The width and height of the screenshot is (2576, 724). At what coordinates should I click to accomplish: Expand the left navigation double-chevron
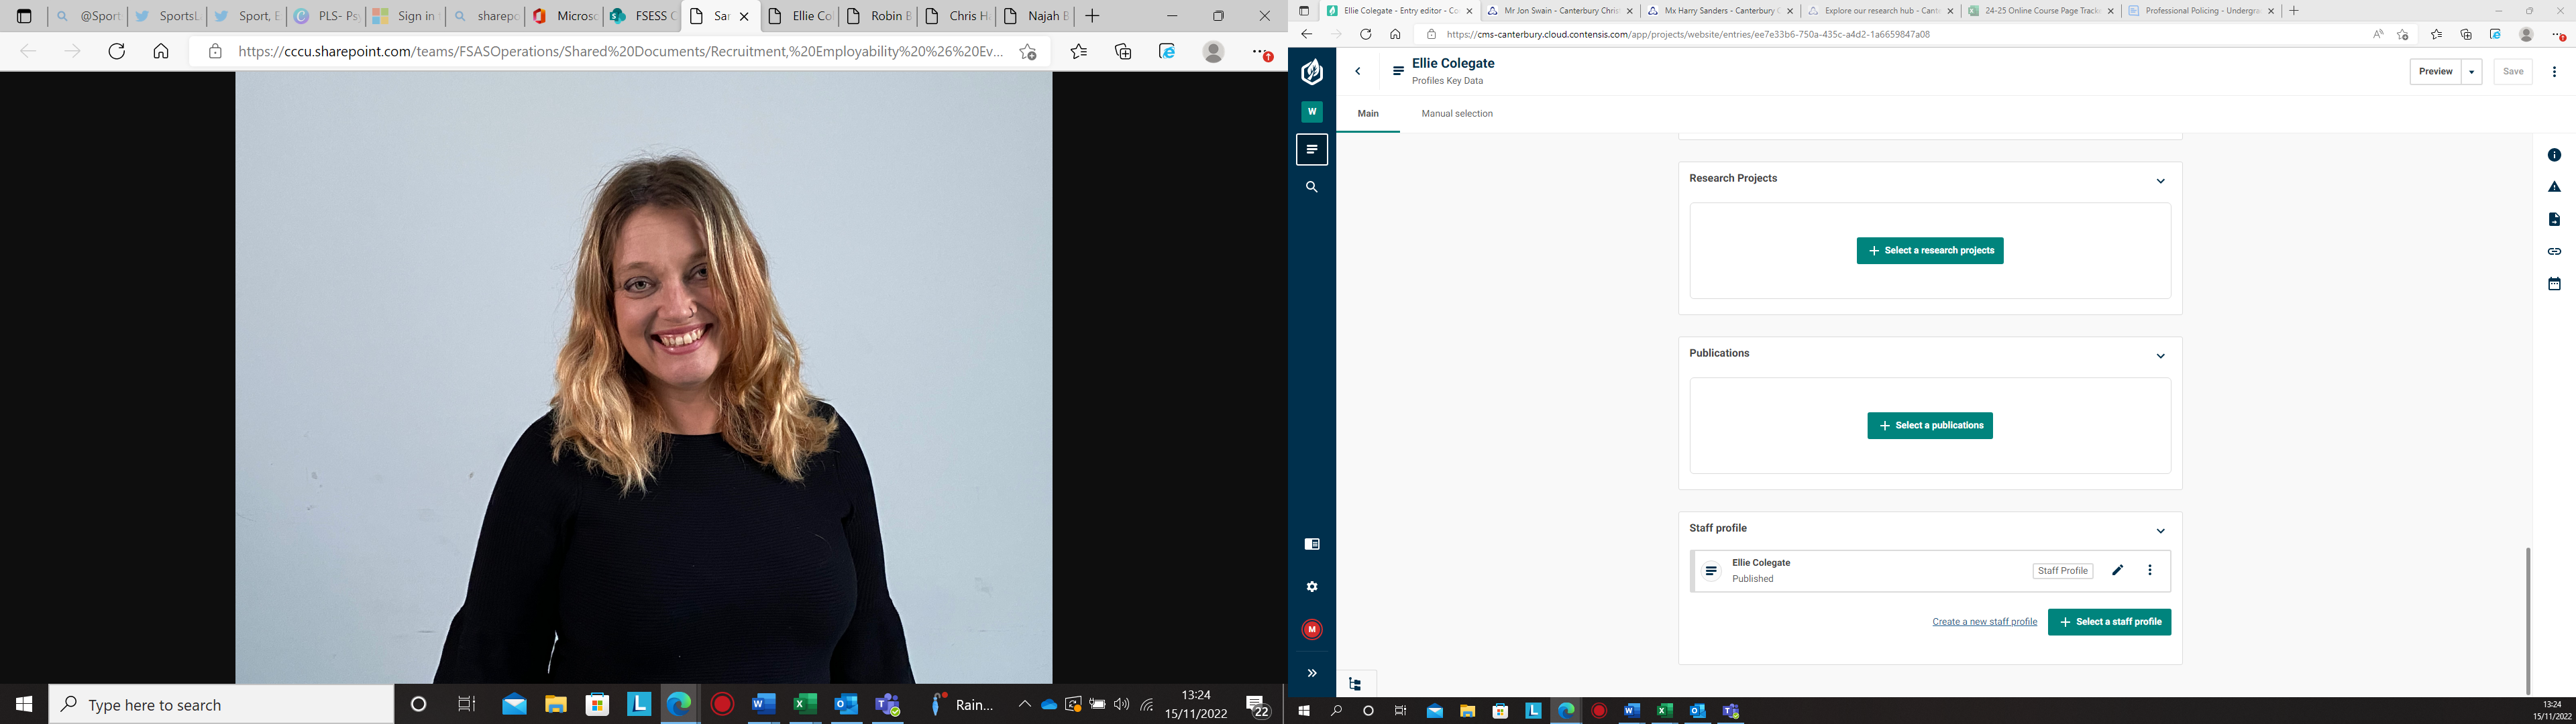(x=1312, y=673)
